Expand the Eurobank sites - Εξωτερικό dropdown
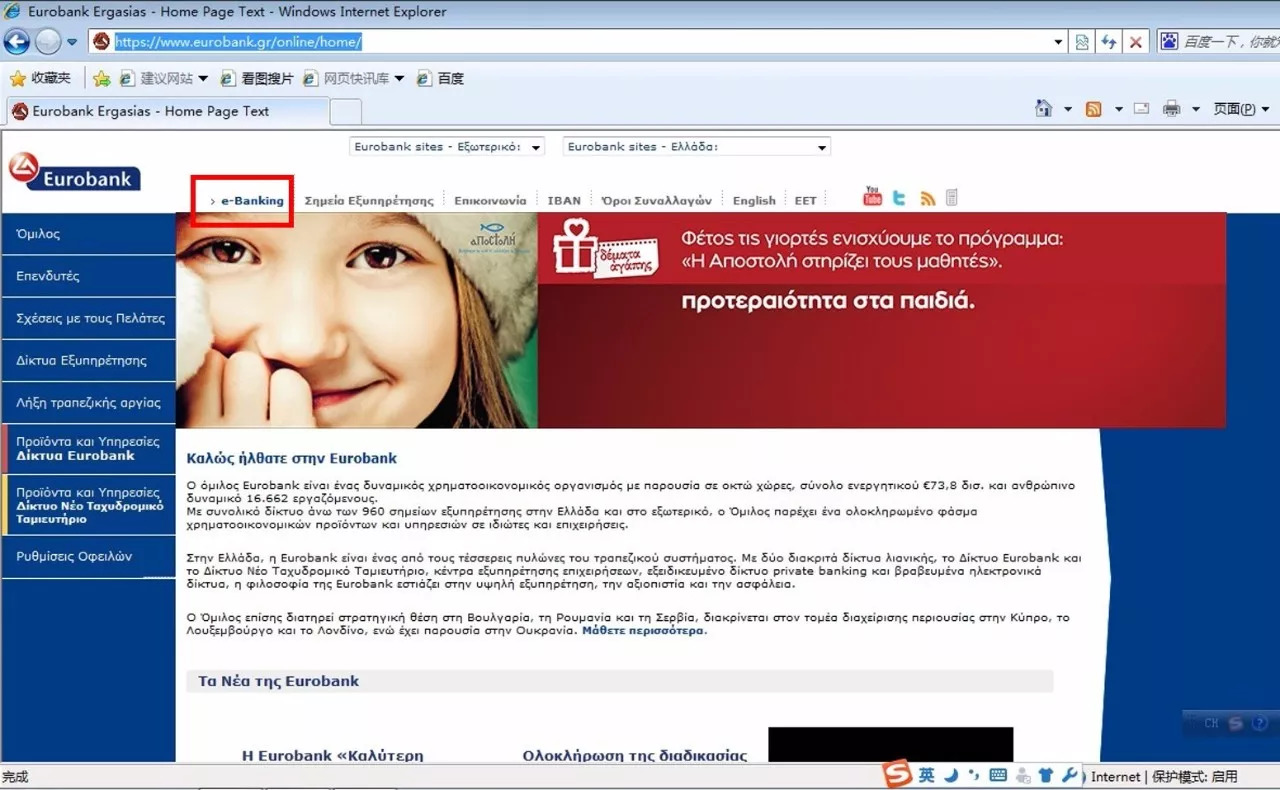1280x790 pixels. click(447, 147)
